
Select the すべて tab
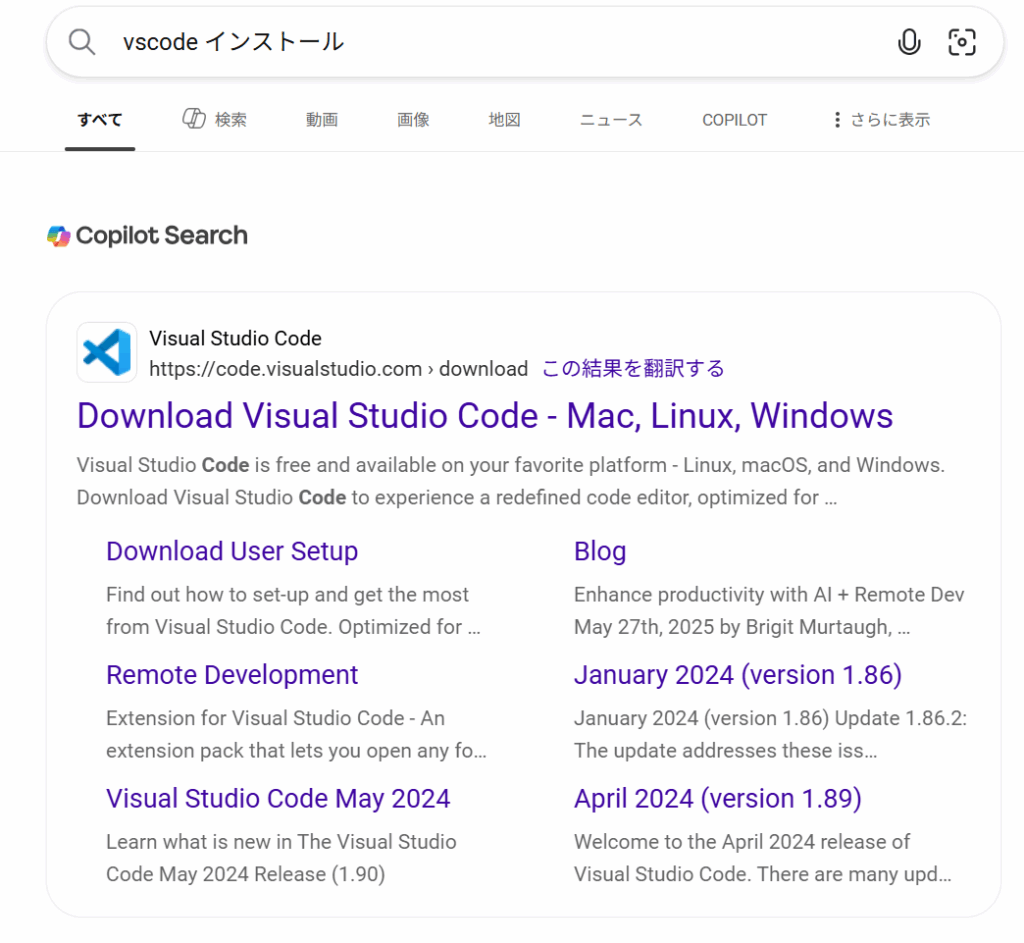100,120
